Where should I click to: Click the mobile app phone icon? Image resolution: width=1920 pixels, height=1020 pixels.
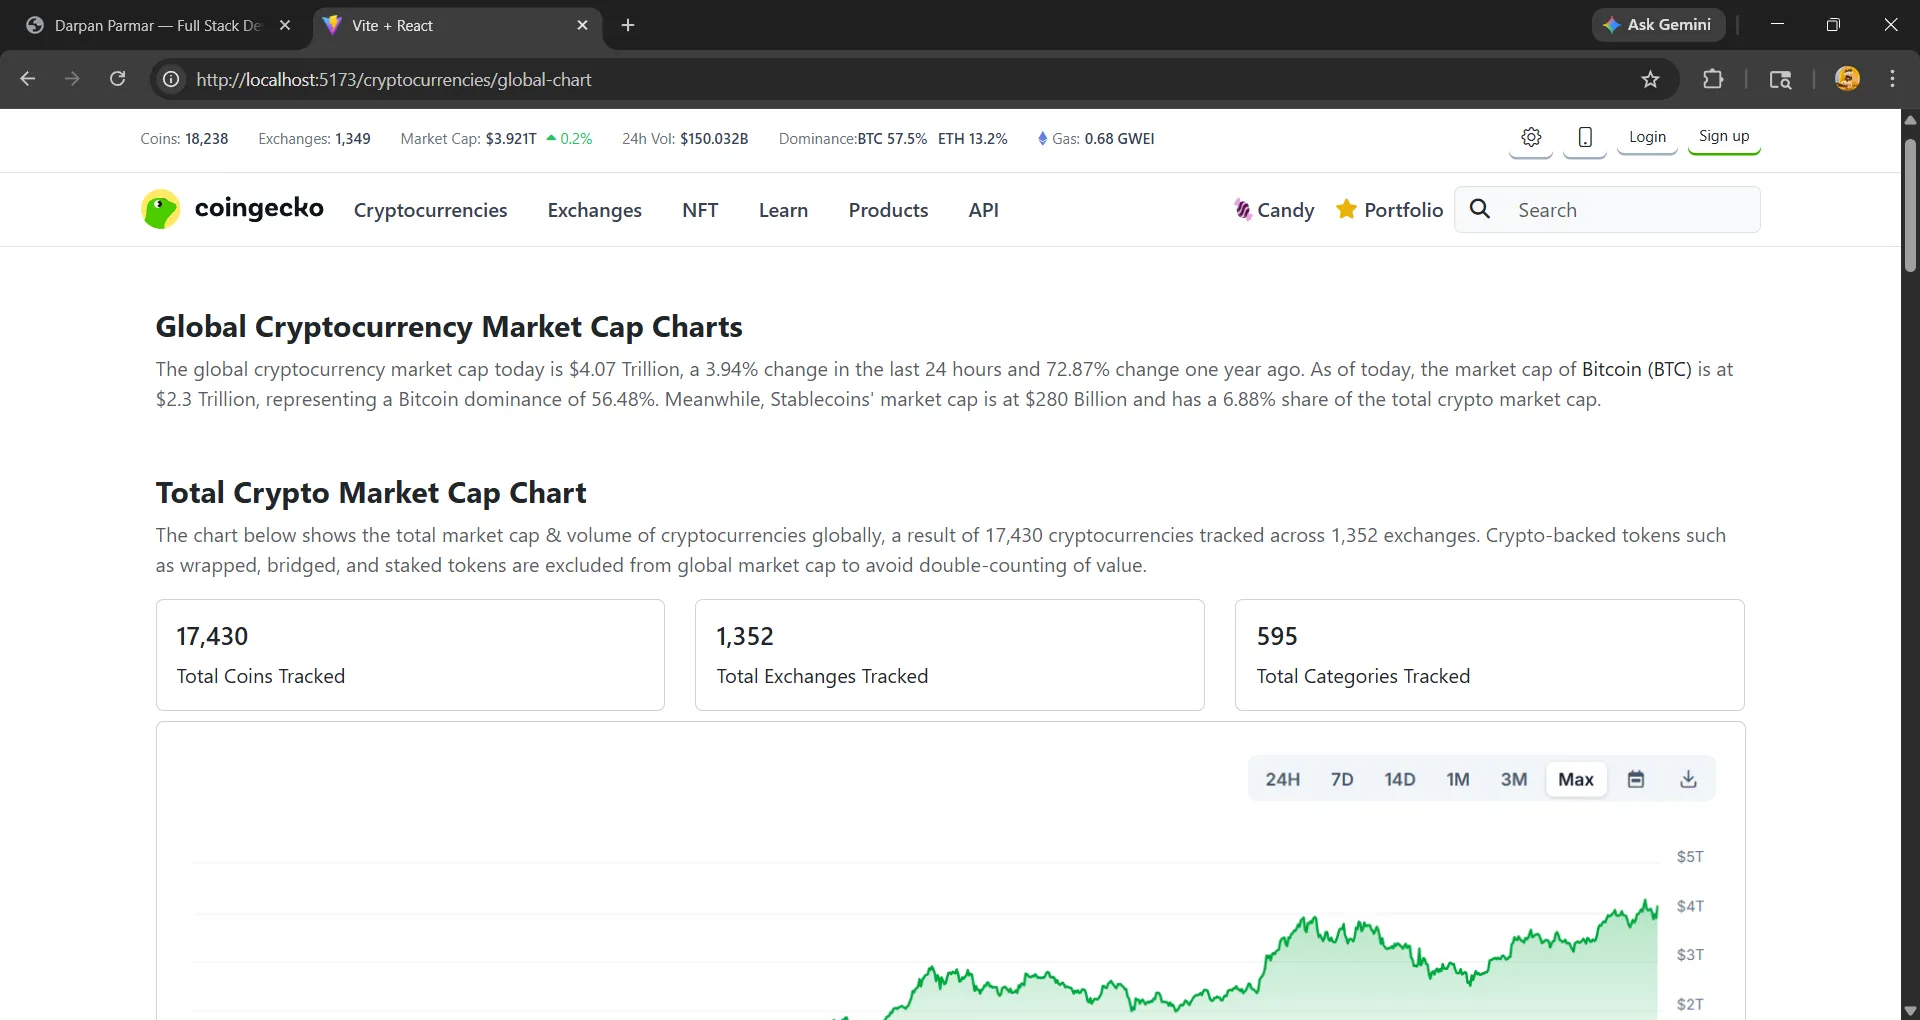(1585, 137)
